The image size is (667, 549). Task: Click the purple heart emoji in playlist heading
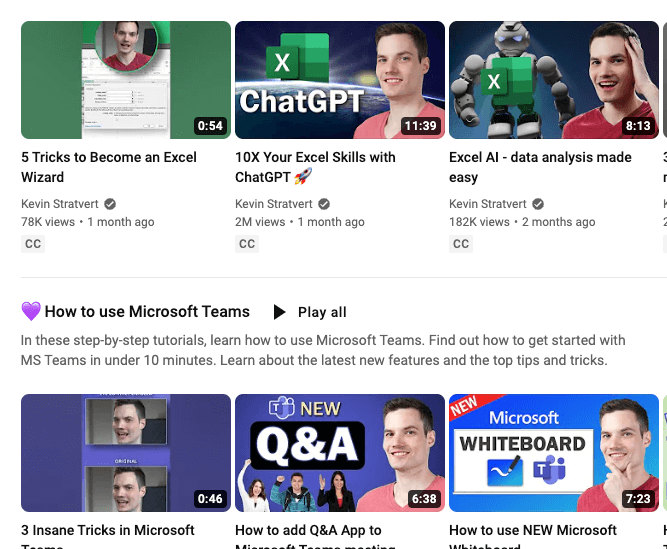click(x=31, y=312)
